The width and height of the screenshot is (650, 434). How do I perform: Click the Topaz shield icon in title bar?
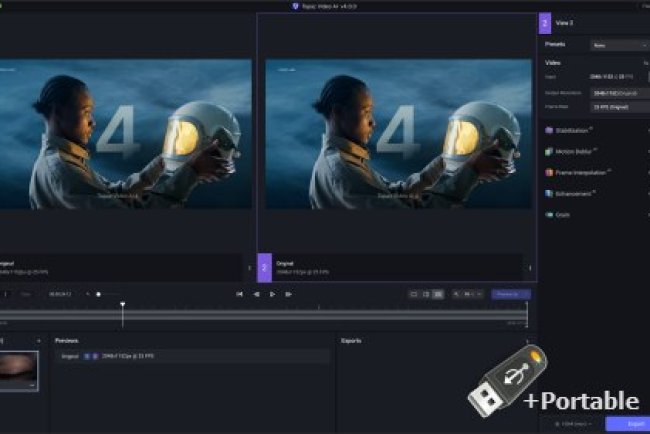pyautogui.click(x=295, y=6)
